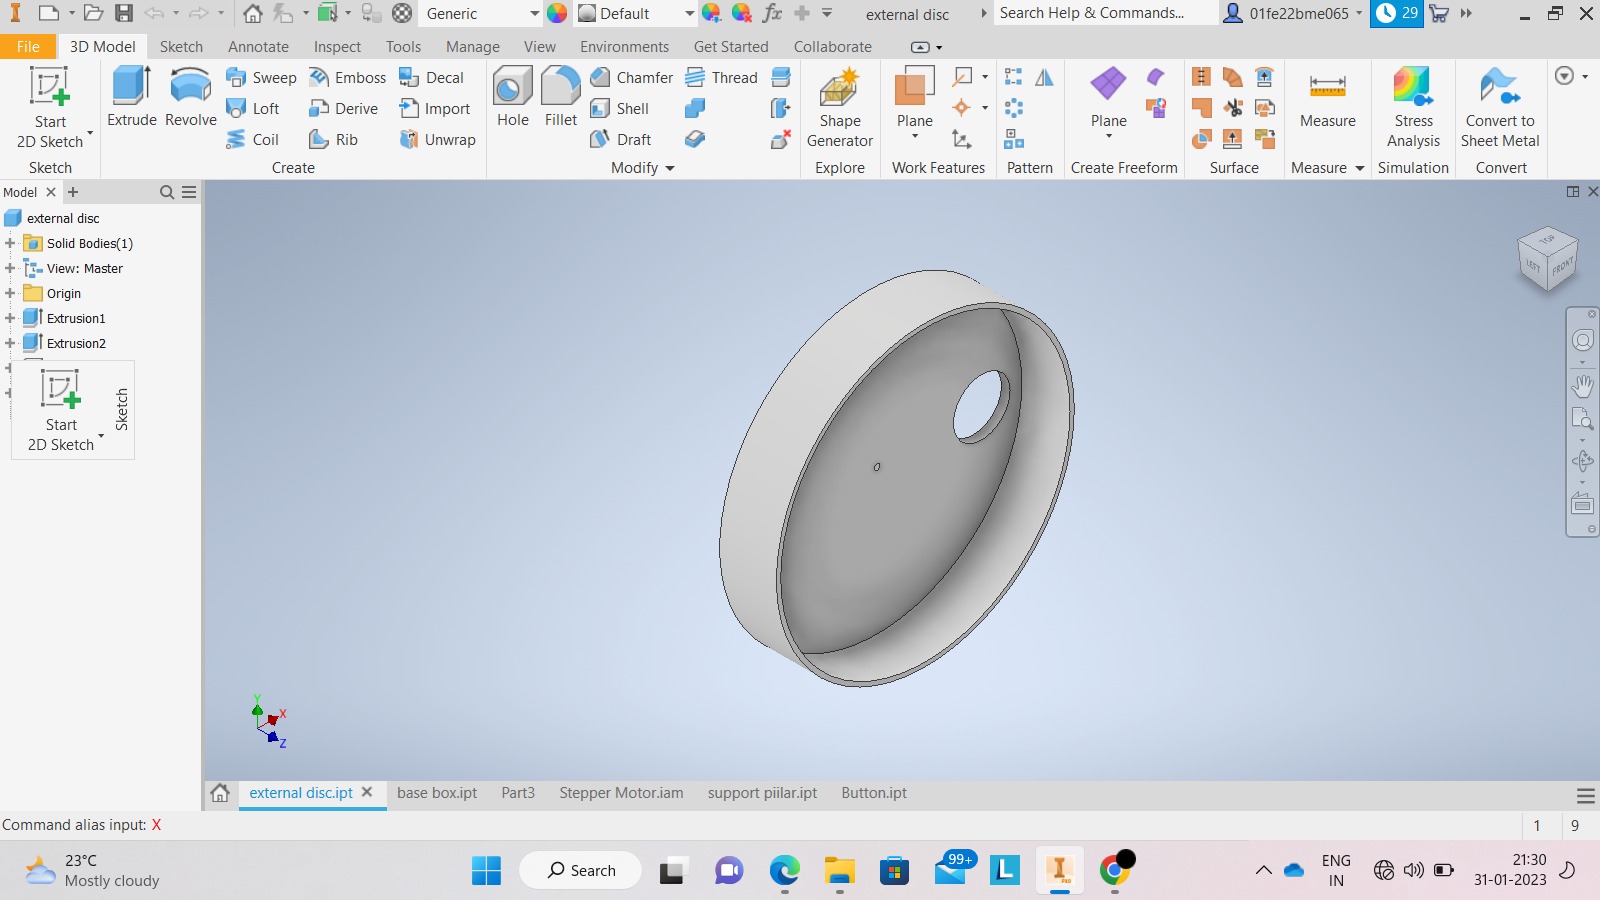Activate the Coil tool
Screen dimensions: 1600x900
pyautogui.click(x=252, y=139)
